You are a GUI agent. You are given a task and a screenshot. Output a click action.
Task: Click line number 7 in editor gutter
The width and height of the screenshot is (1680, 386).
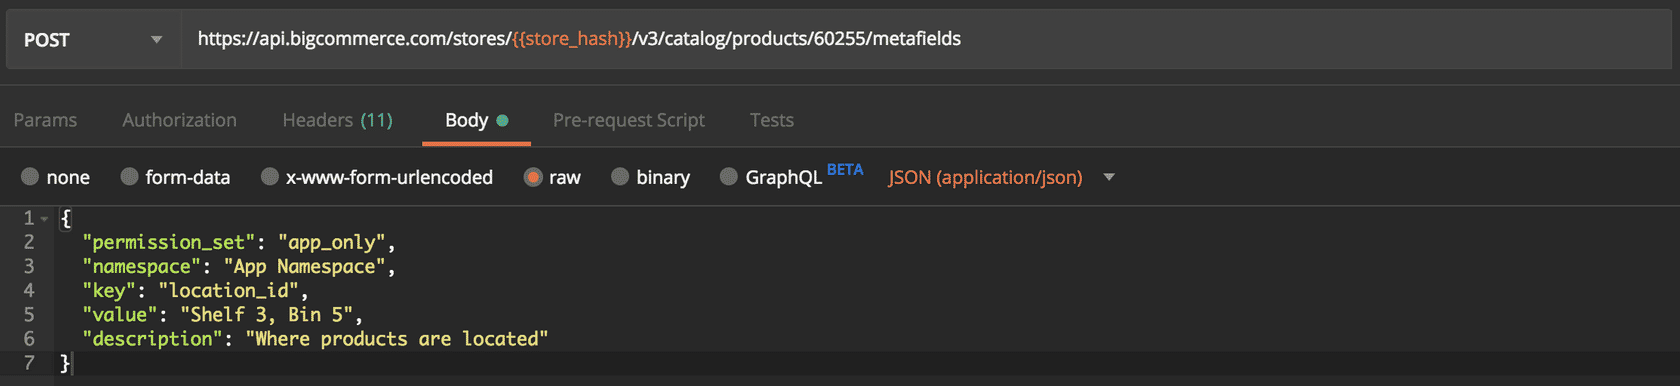point(29,363)
